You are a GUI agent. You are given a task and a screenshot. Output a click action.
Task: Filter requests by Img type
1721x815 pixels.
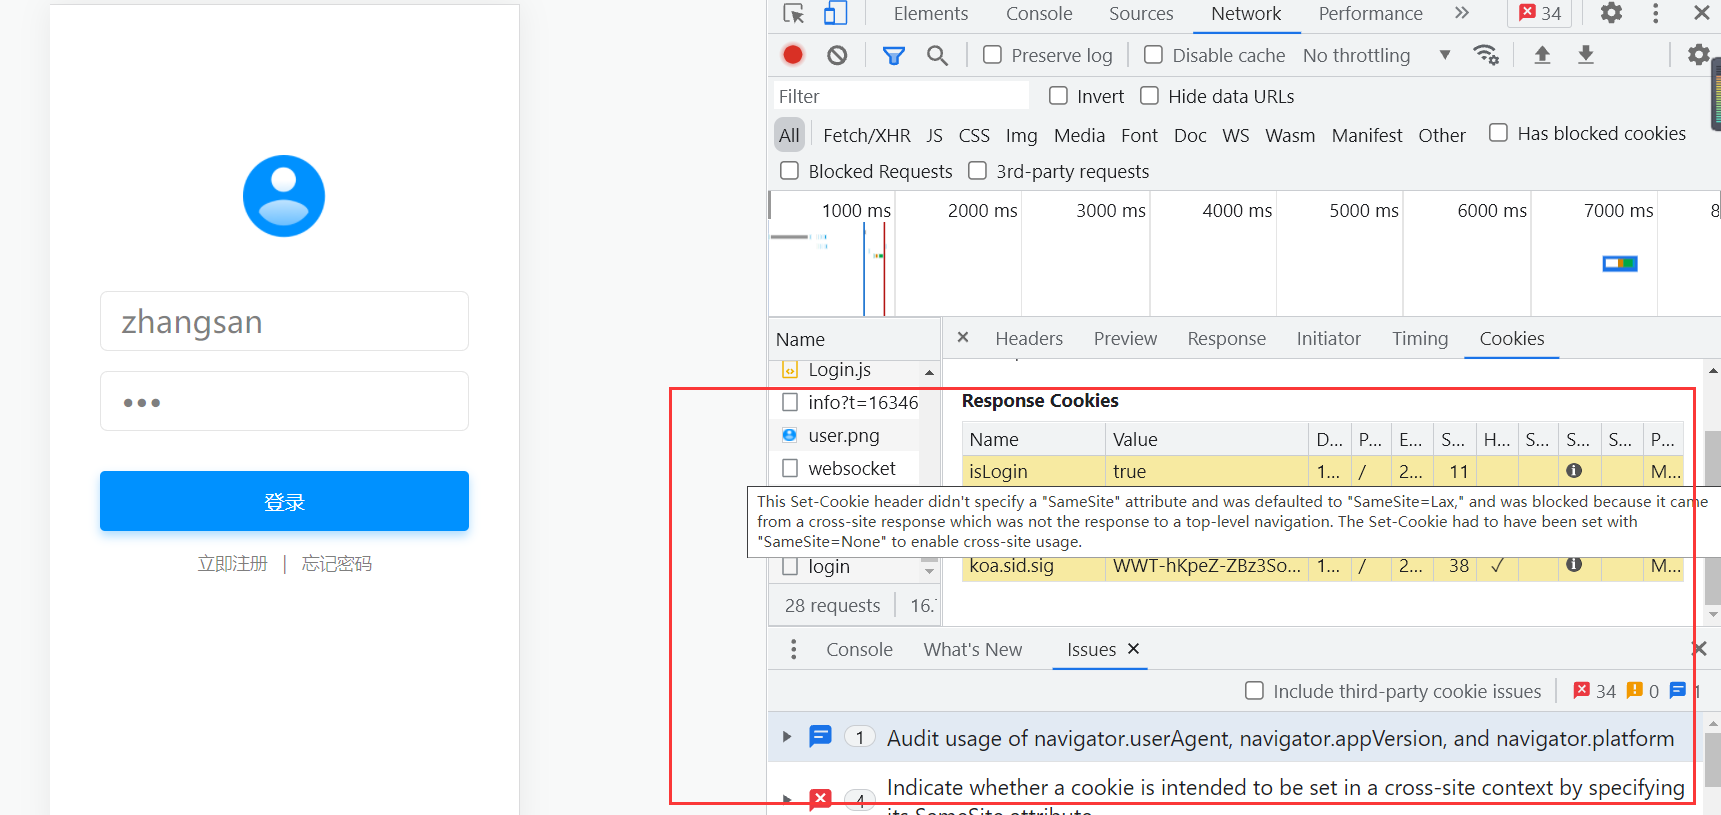(1021, 135)
